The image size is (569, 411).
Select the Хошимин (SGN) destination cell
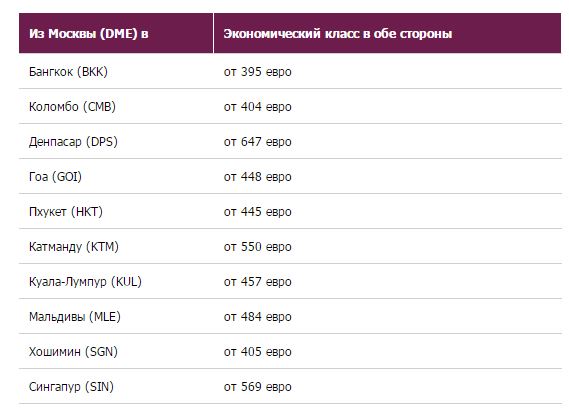[73, 352]
